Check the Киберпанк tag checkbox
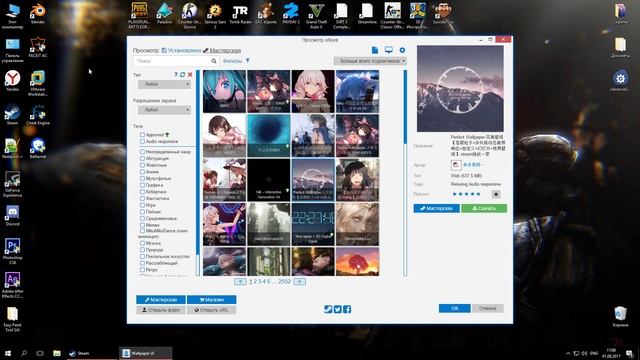This screenshot has height=360, width=640. point(142,191)
